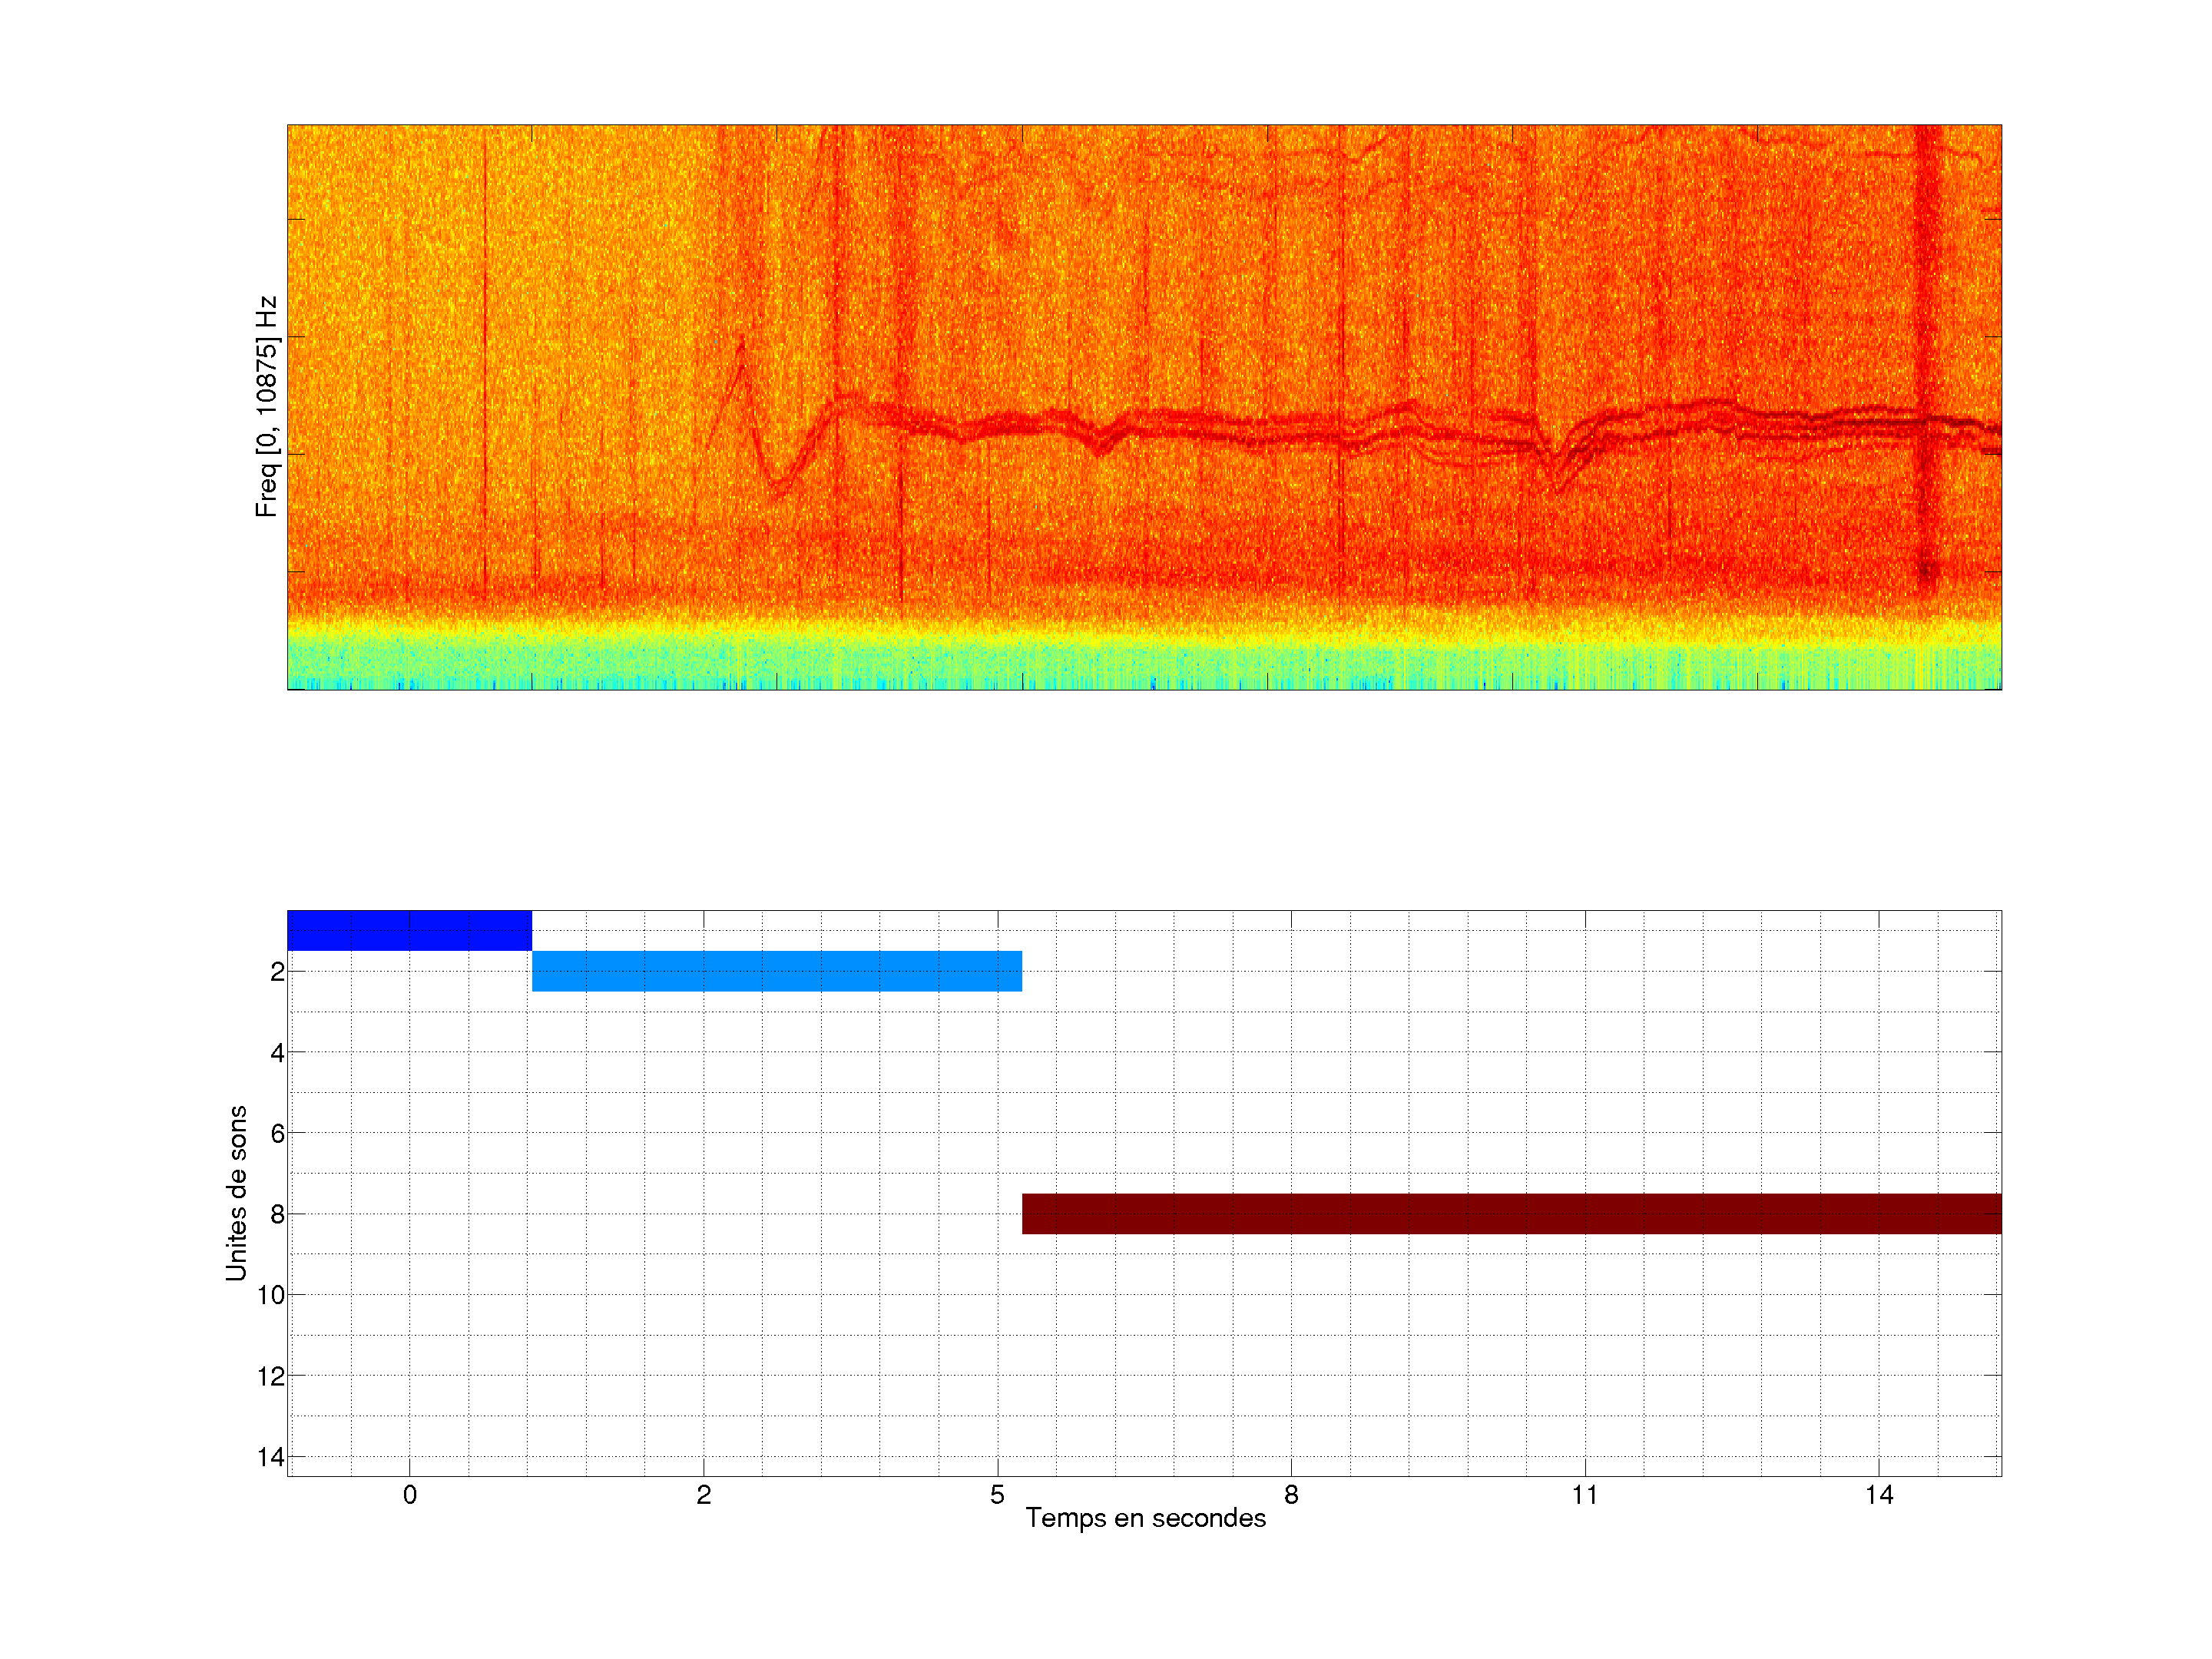Select the y-axis tick label 6
Viewport: 2212px width, 1659px height.
(277, 1134)
